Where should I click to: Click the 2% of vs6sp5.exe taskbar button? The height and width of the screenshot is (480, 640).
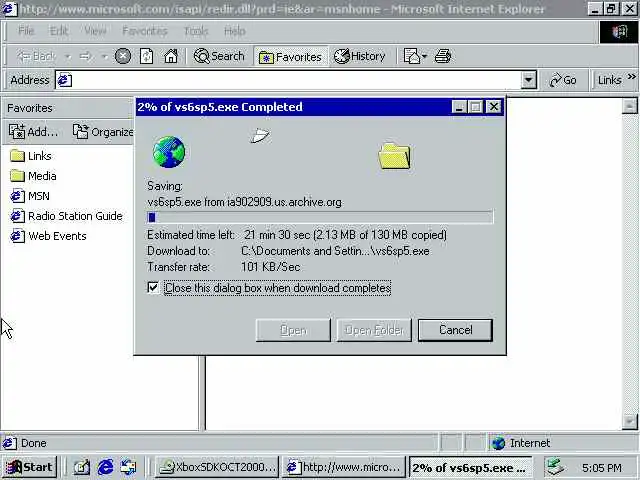470,467
